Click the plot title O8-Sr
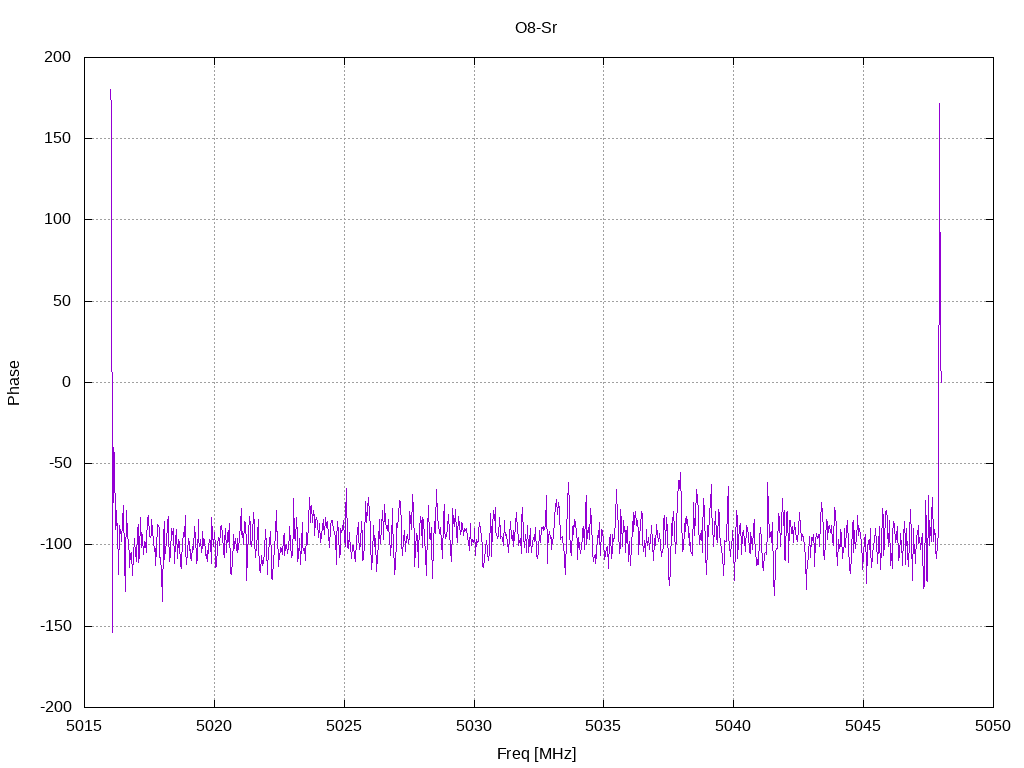Viewport: 1024px width, 768px height. point(536,28)
